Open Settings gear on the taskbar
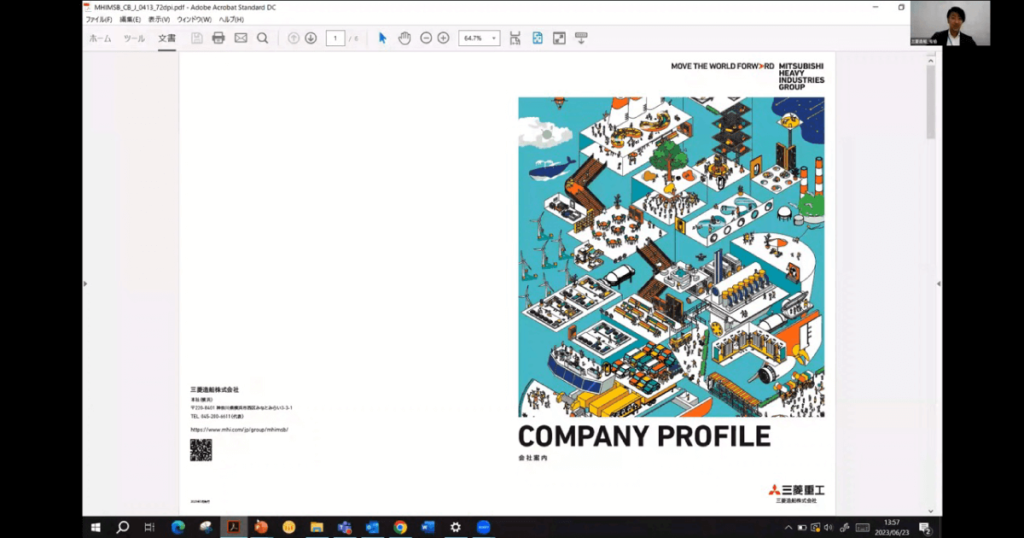This screenshot has height=538, width=1024. pyautogui.click(x=456, y=527)
